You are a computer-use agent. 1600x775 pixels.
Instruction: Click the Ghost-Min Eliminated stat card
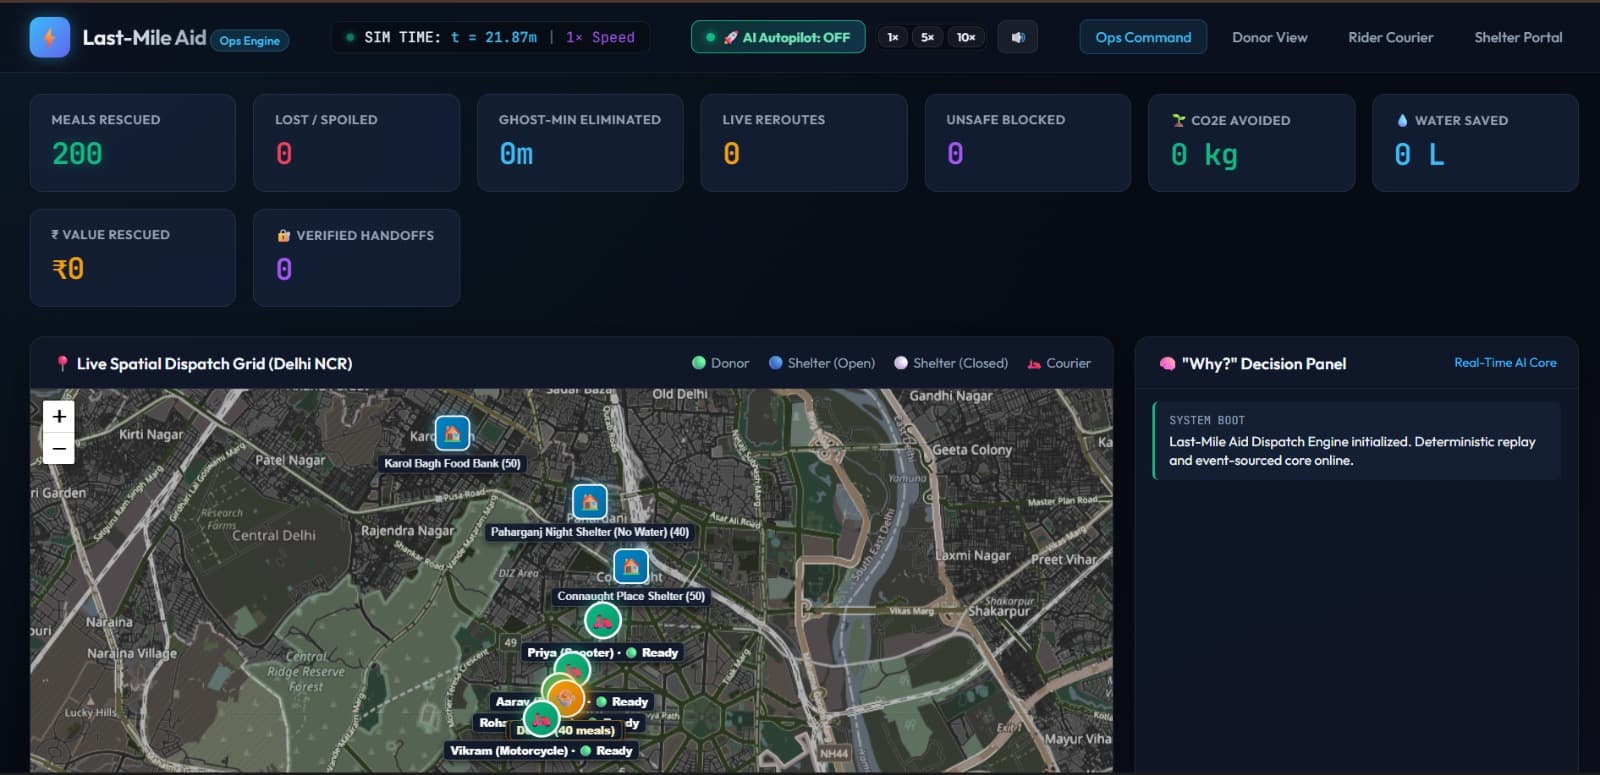580,142
